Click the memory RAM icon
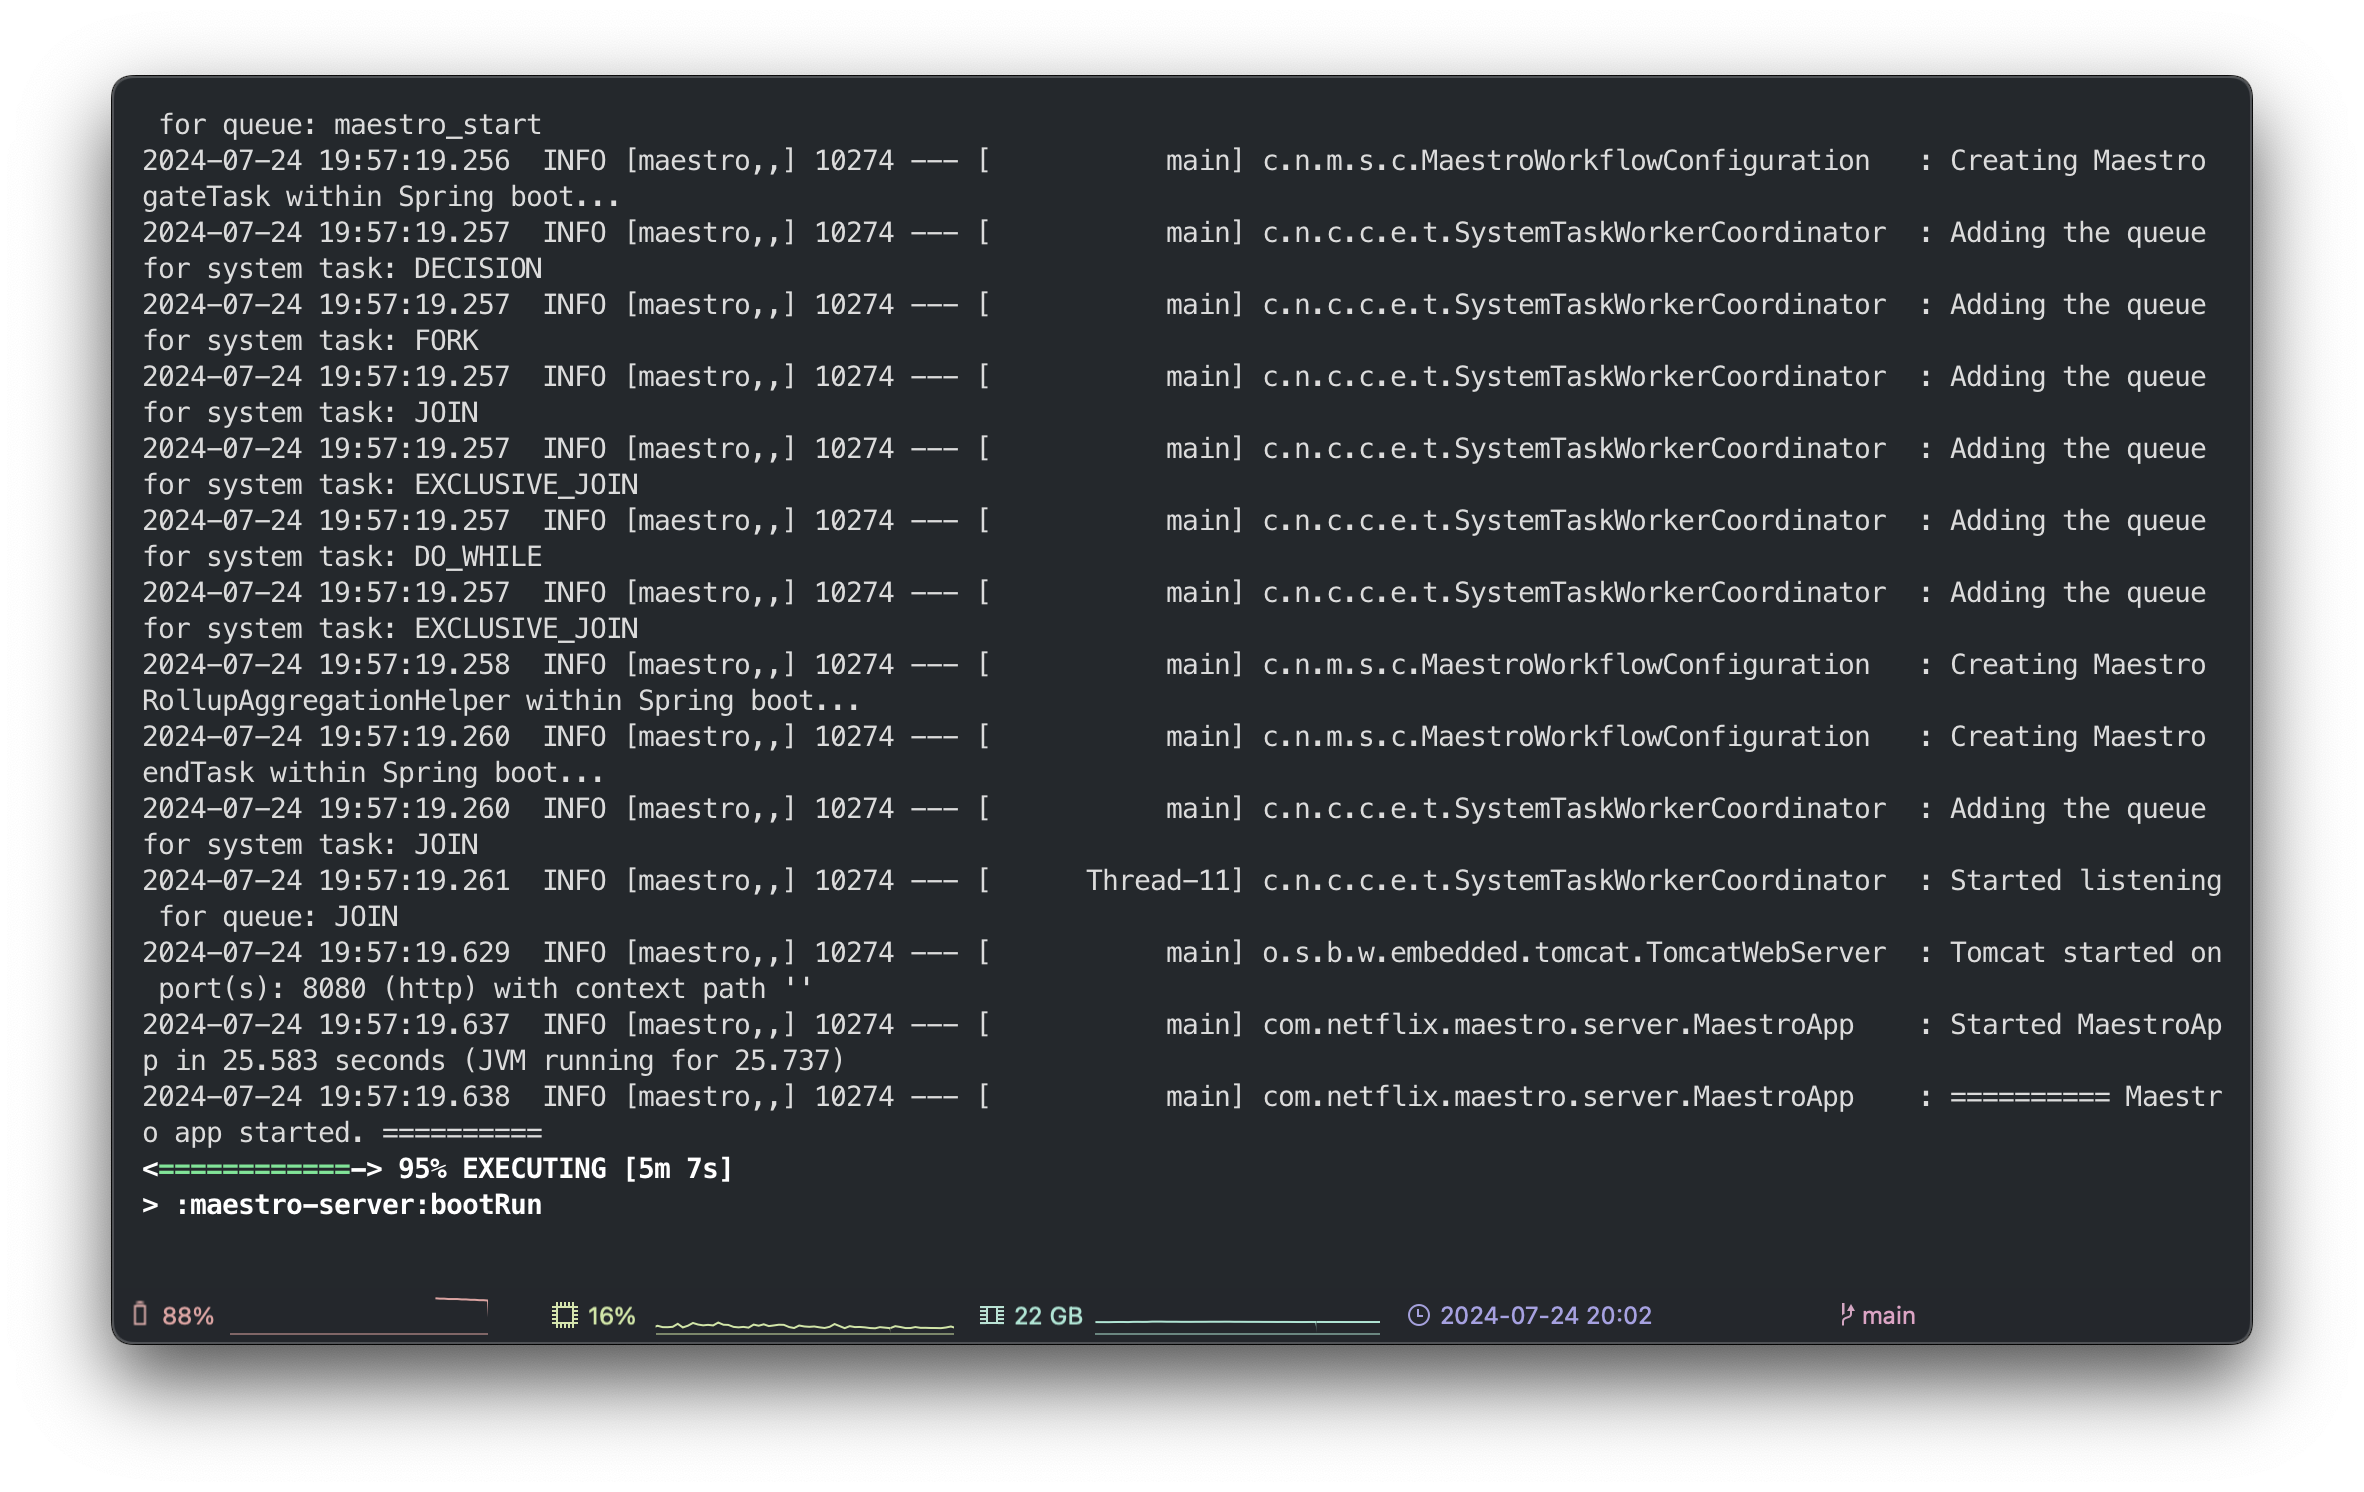The width and height of the screenshot is (2364, 1492). [991, 1315]
